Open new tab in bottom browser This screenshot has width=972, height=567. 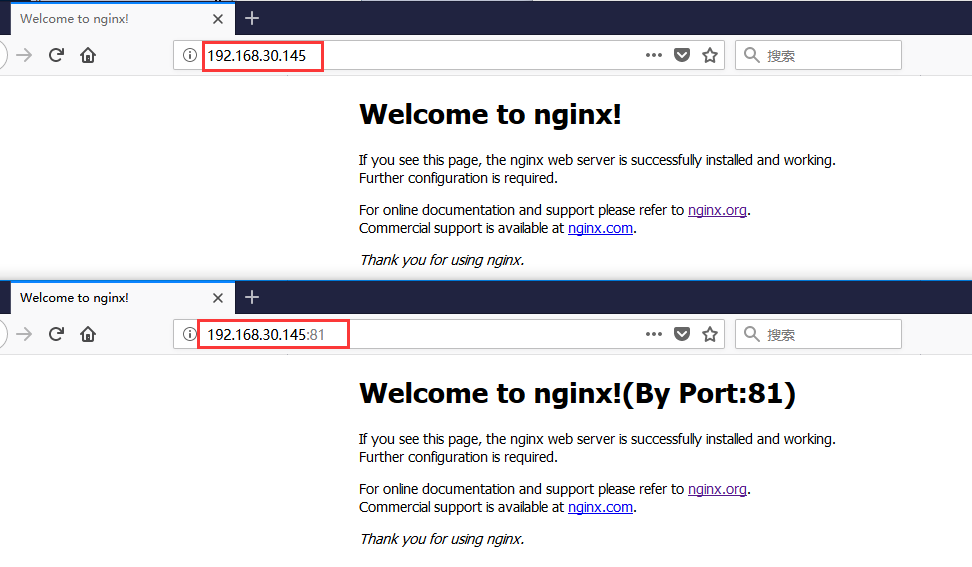point(252,297)
